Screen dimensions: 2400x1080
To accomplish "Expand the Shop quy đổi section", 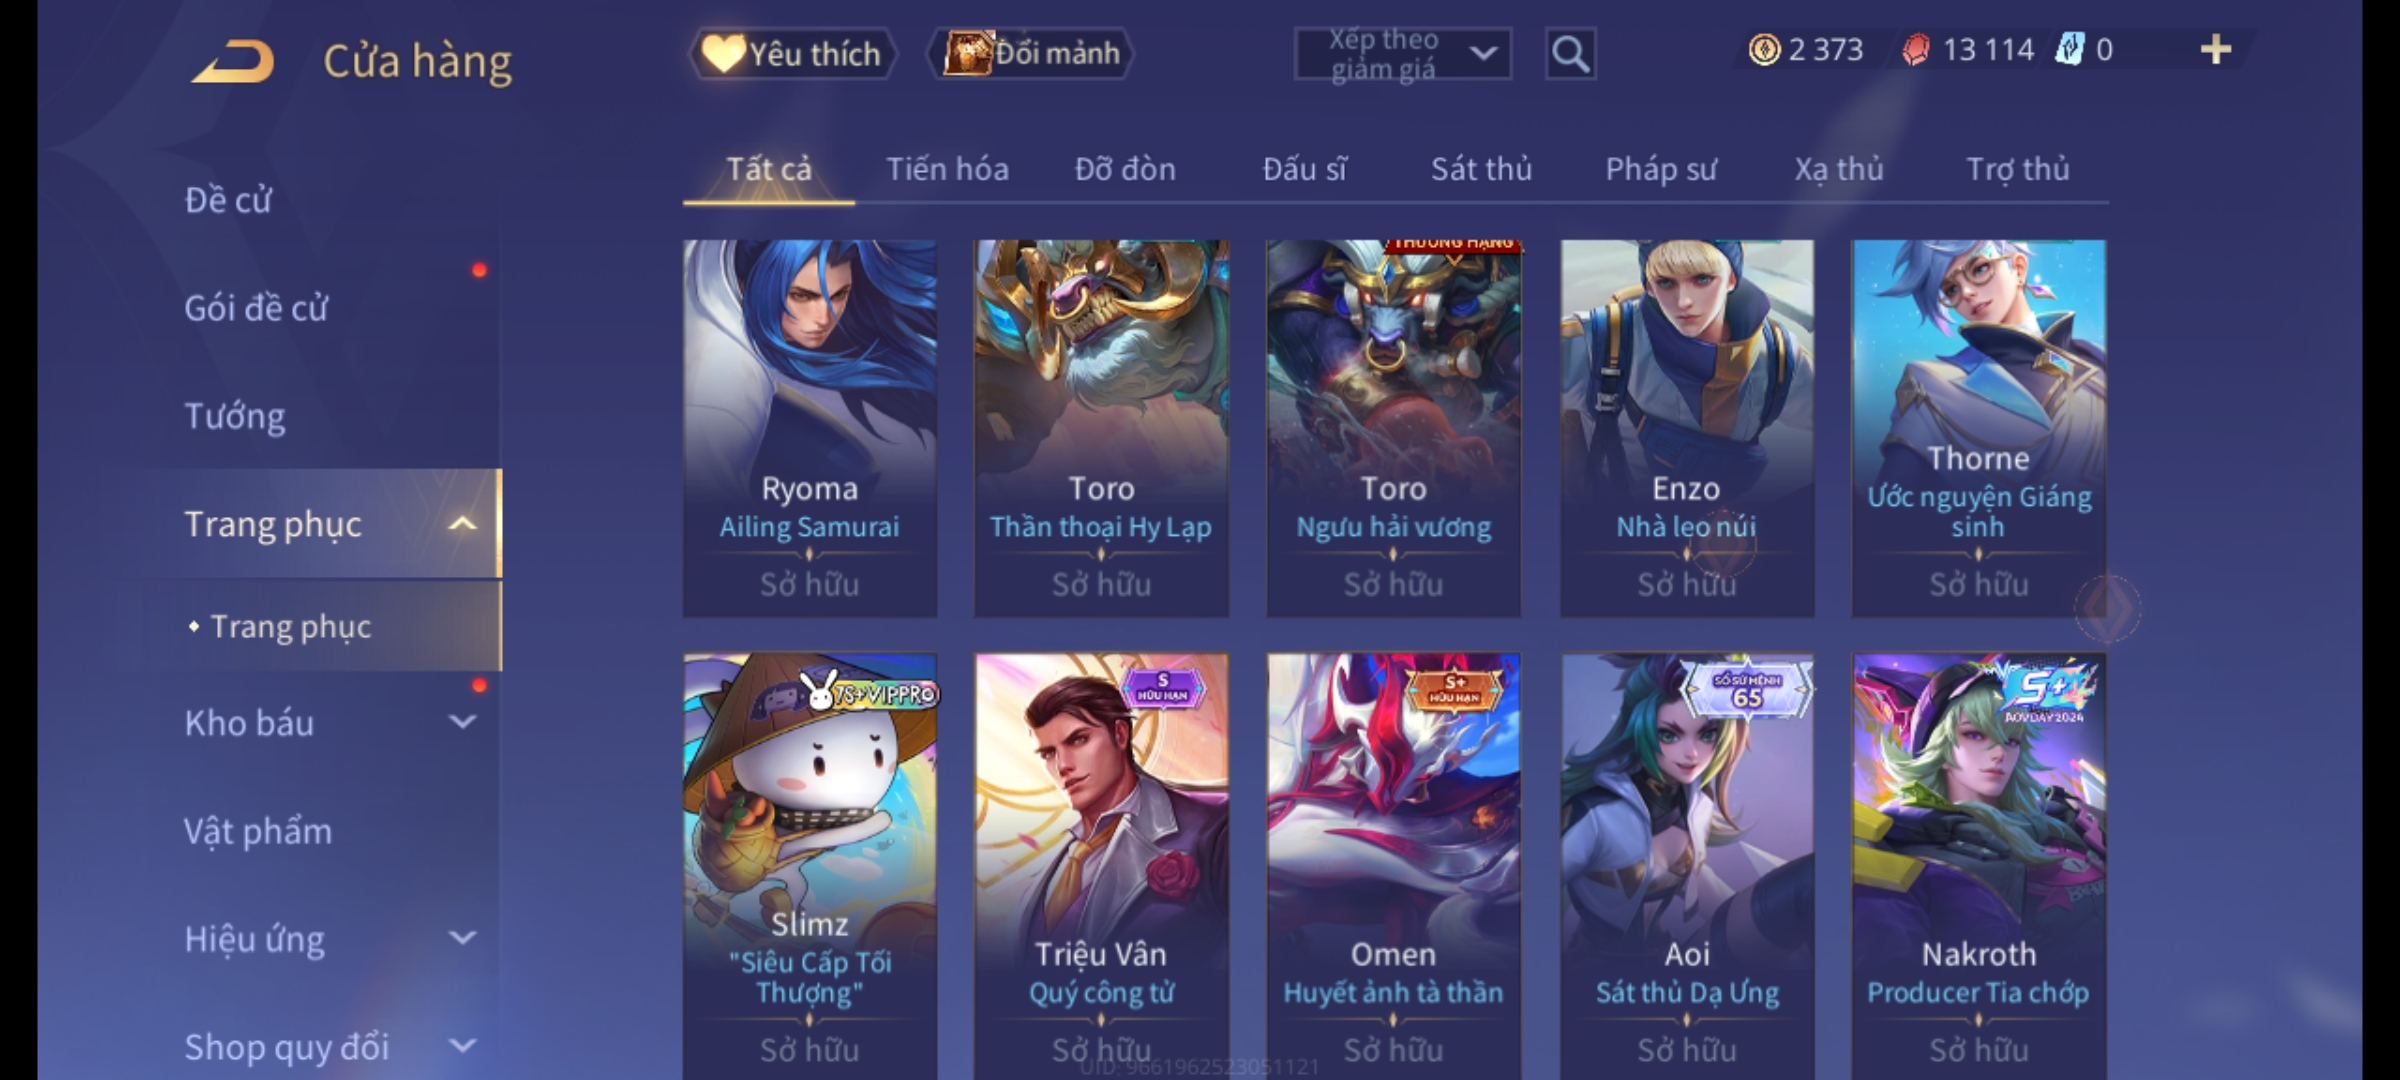I will click(462, 1046).
